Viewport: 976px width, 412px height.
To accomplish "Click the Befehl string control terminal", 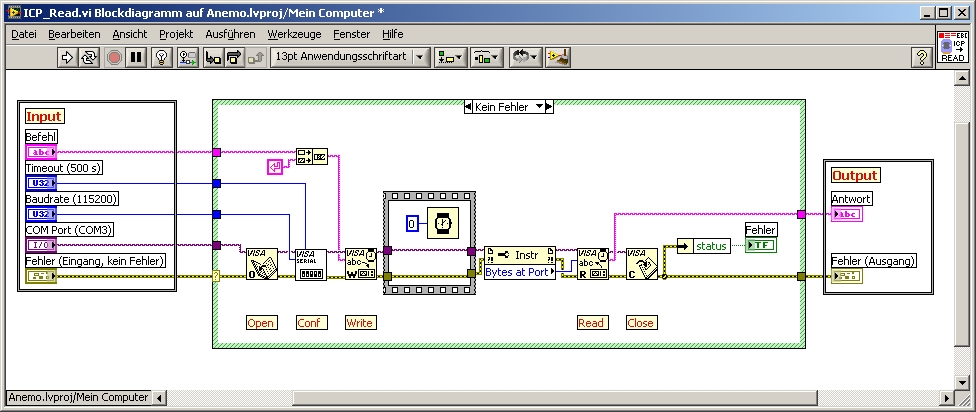I will (41, 152).
